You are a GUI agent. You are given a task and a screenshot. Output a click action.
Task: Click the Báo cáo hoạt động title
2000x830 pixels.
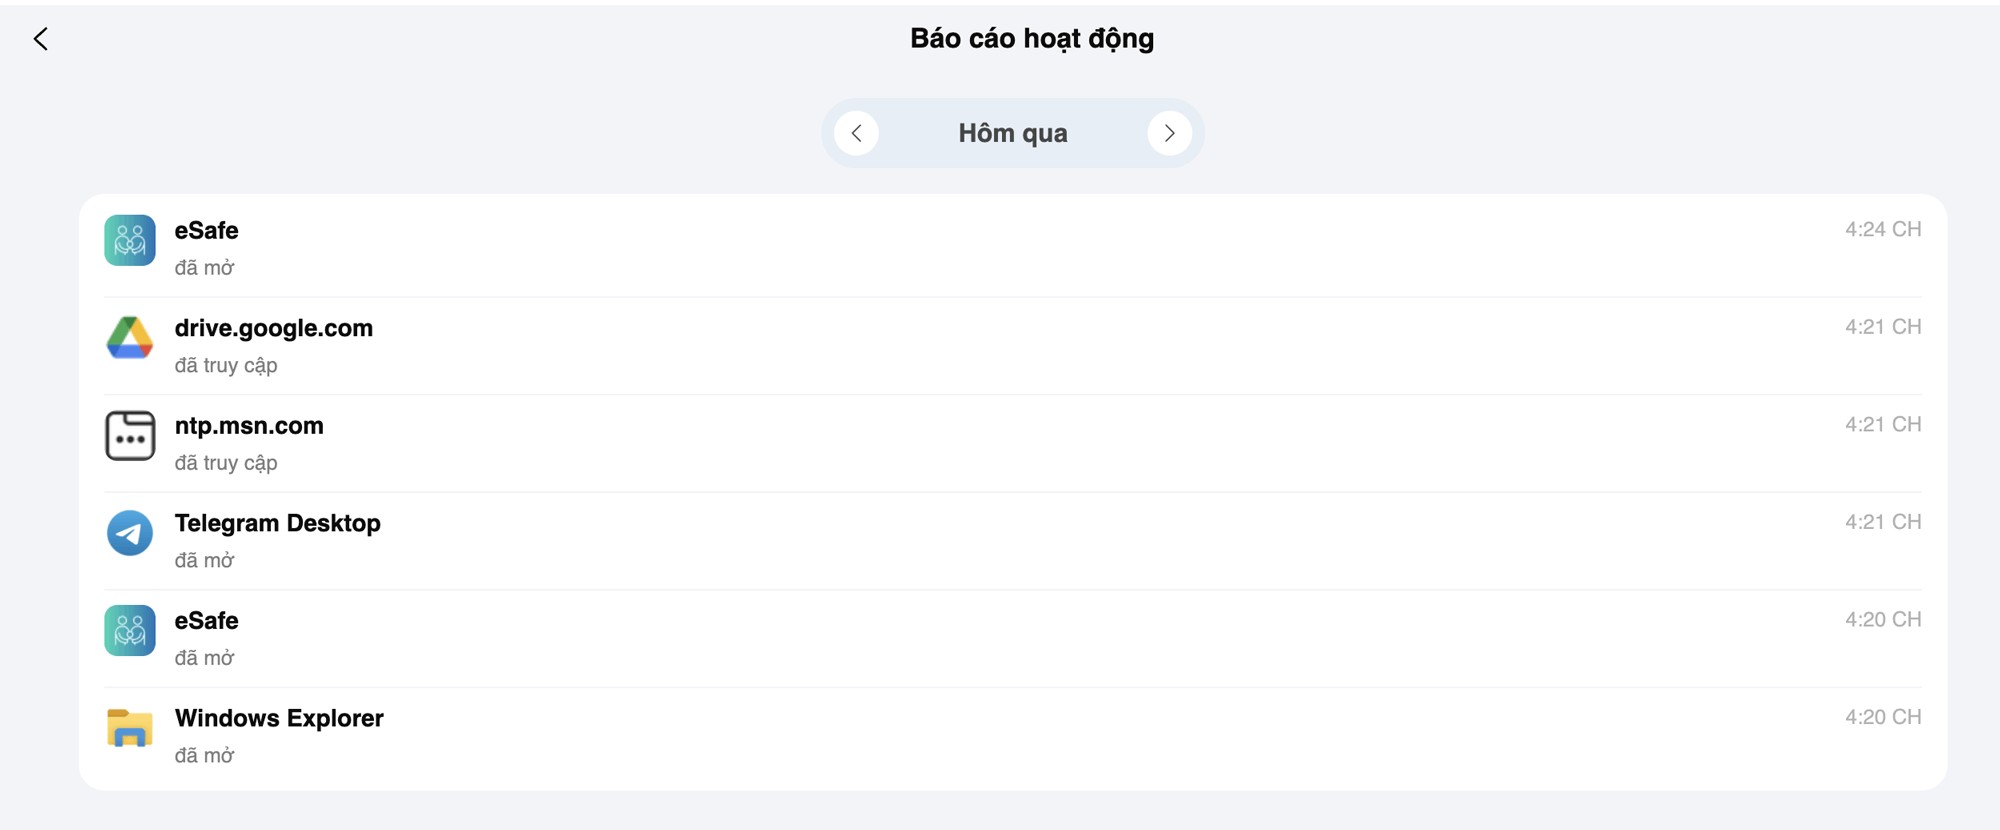1031,38
